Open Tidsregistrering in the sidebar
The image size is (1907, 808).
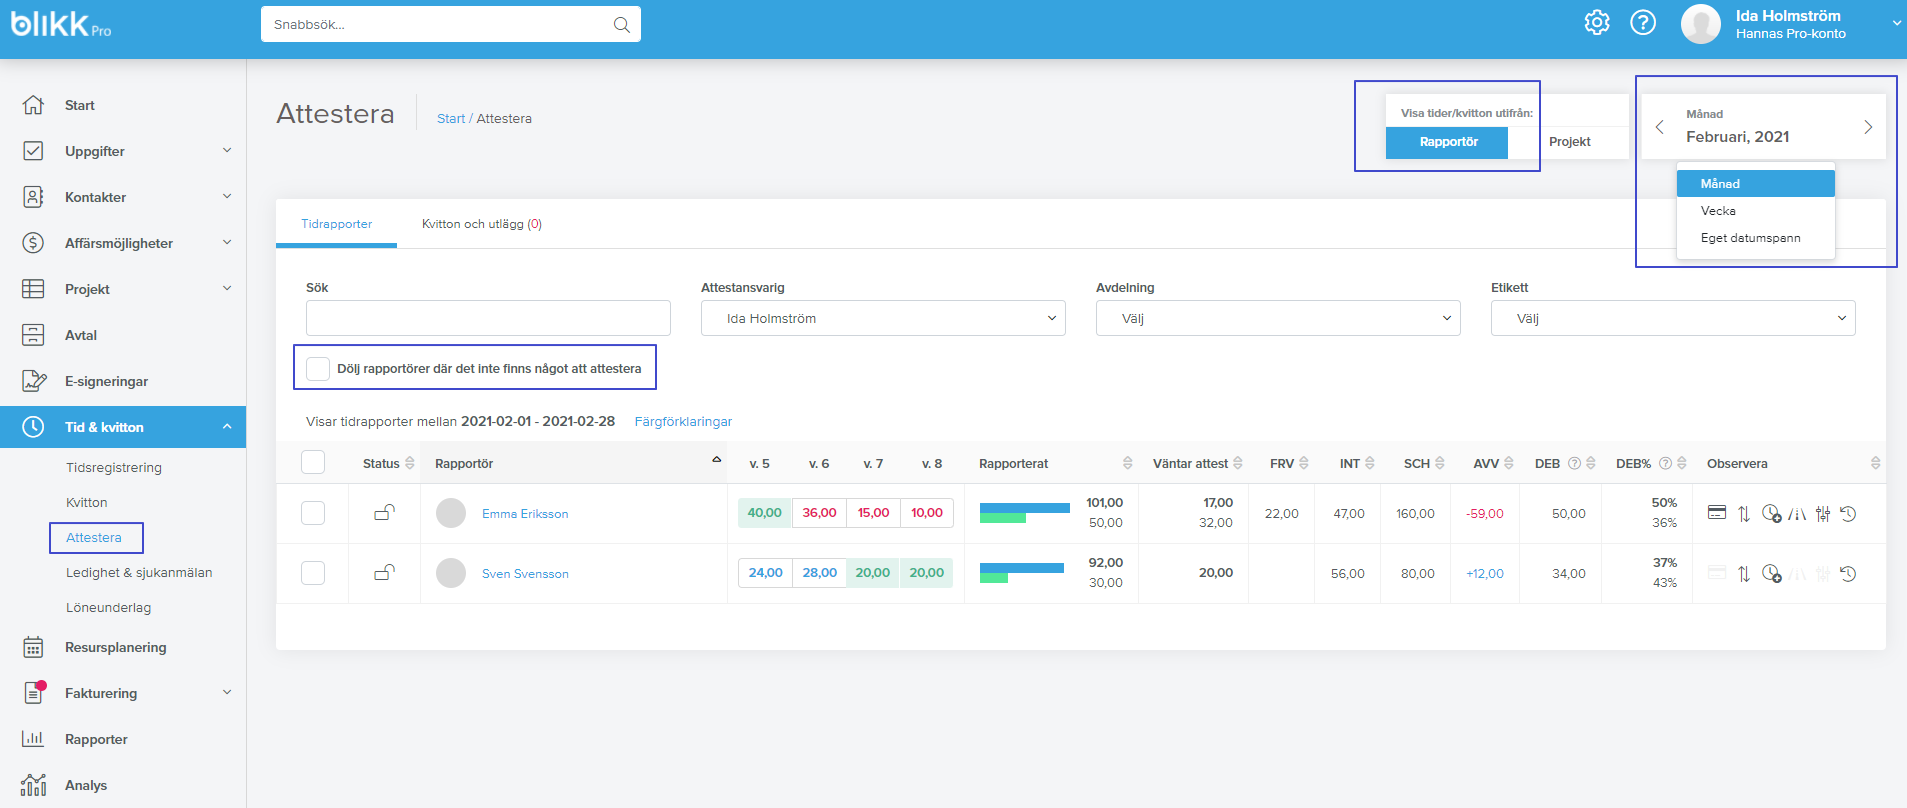[114, 467]
